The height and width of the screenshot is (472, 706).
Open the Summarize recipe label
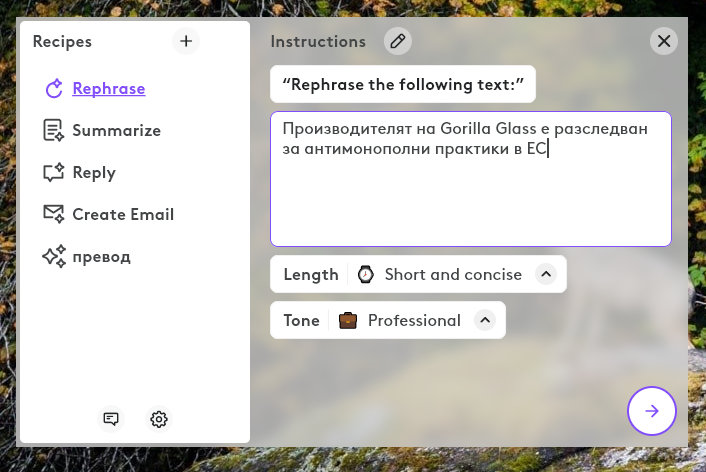[116, 130]
